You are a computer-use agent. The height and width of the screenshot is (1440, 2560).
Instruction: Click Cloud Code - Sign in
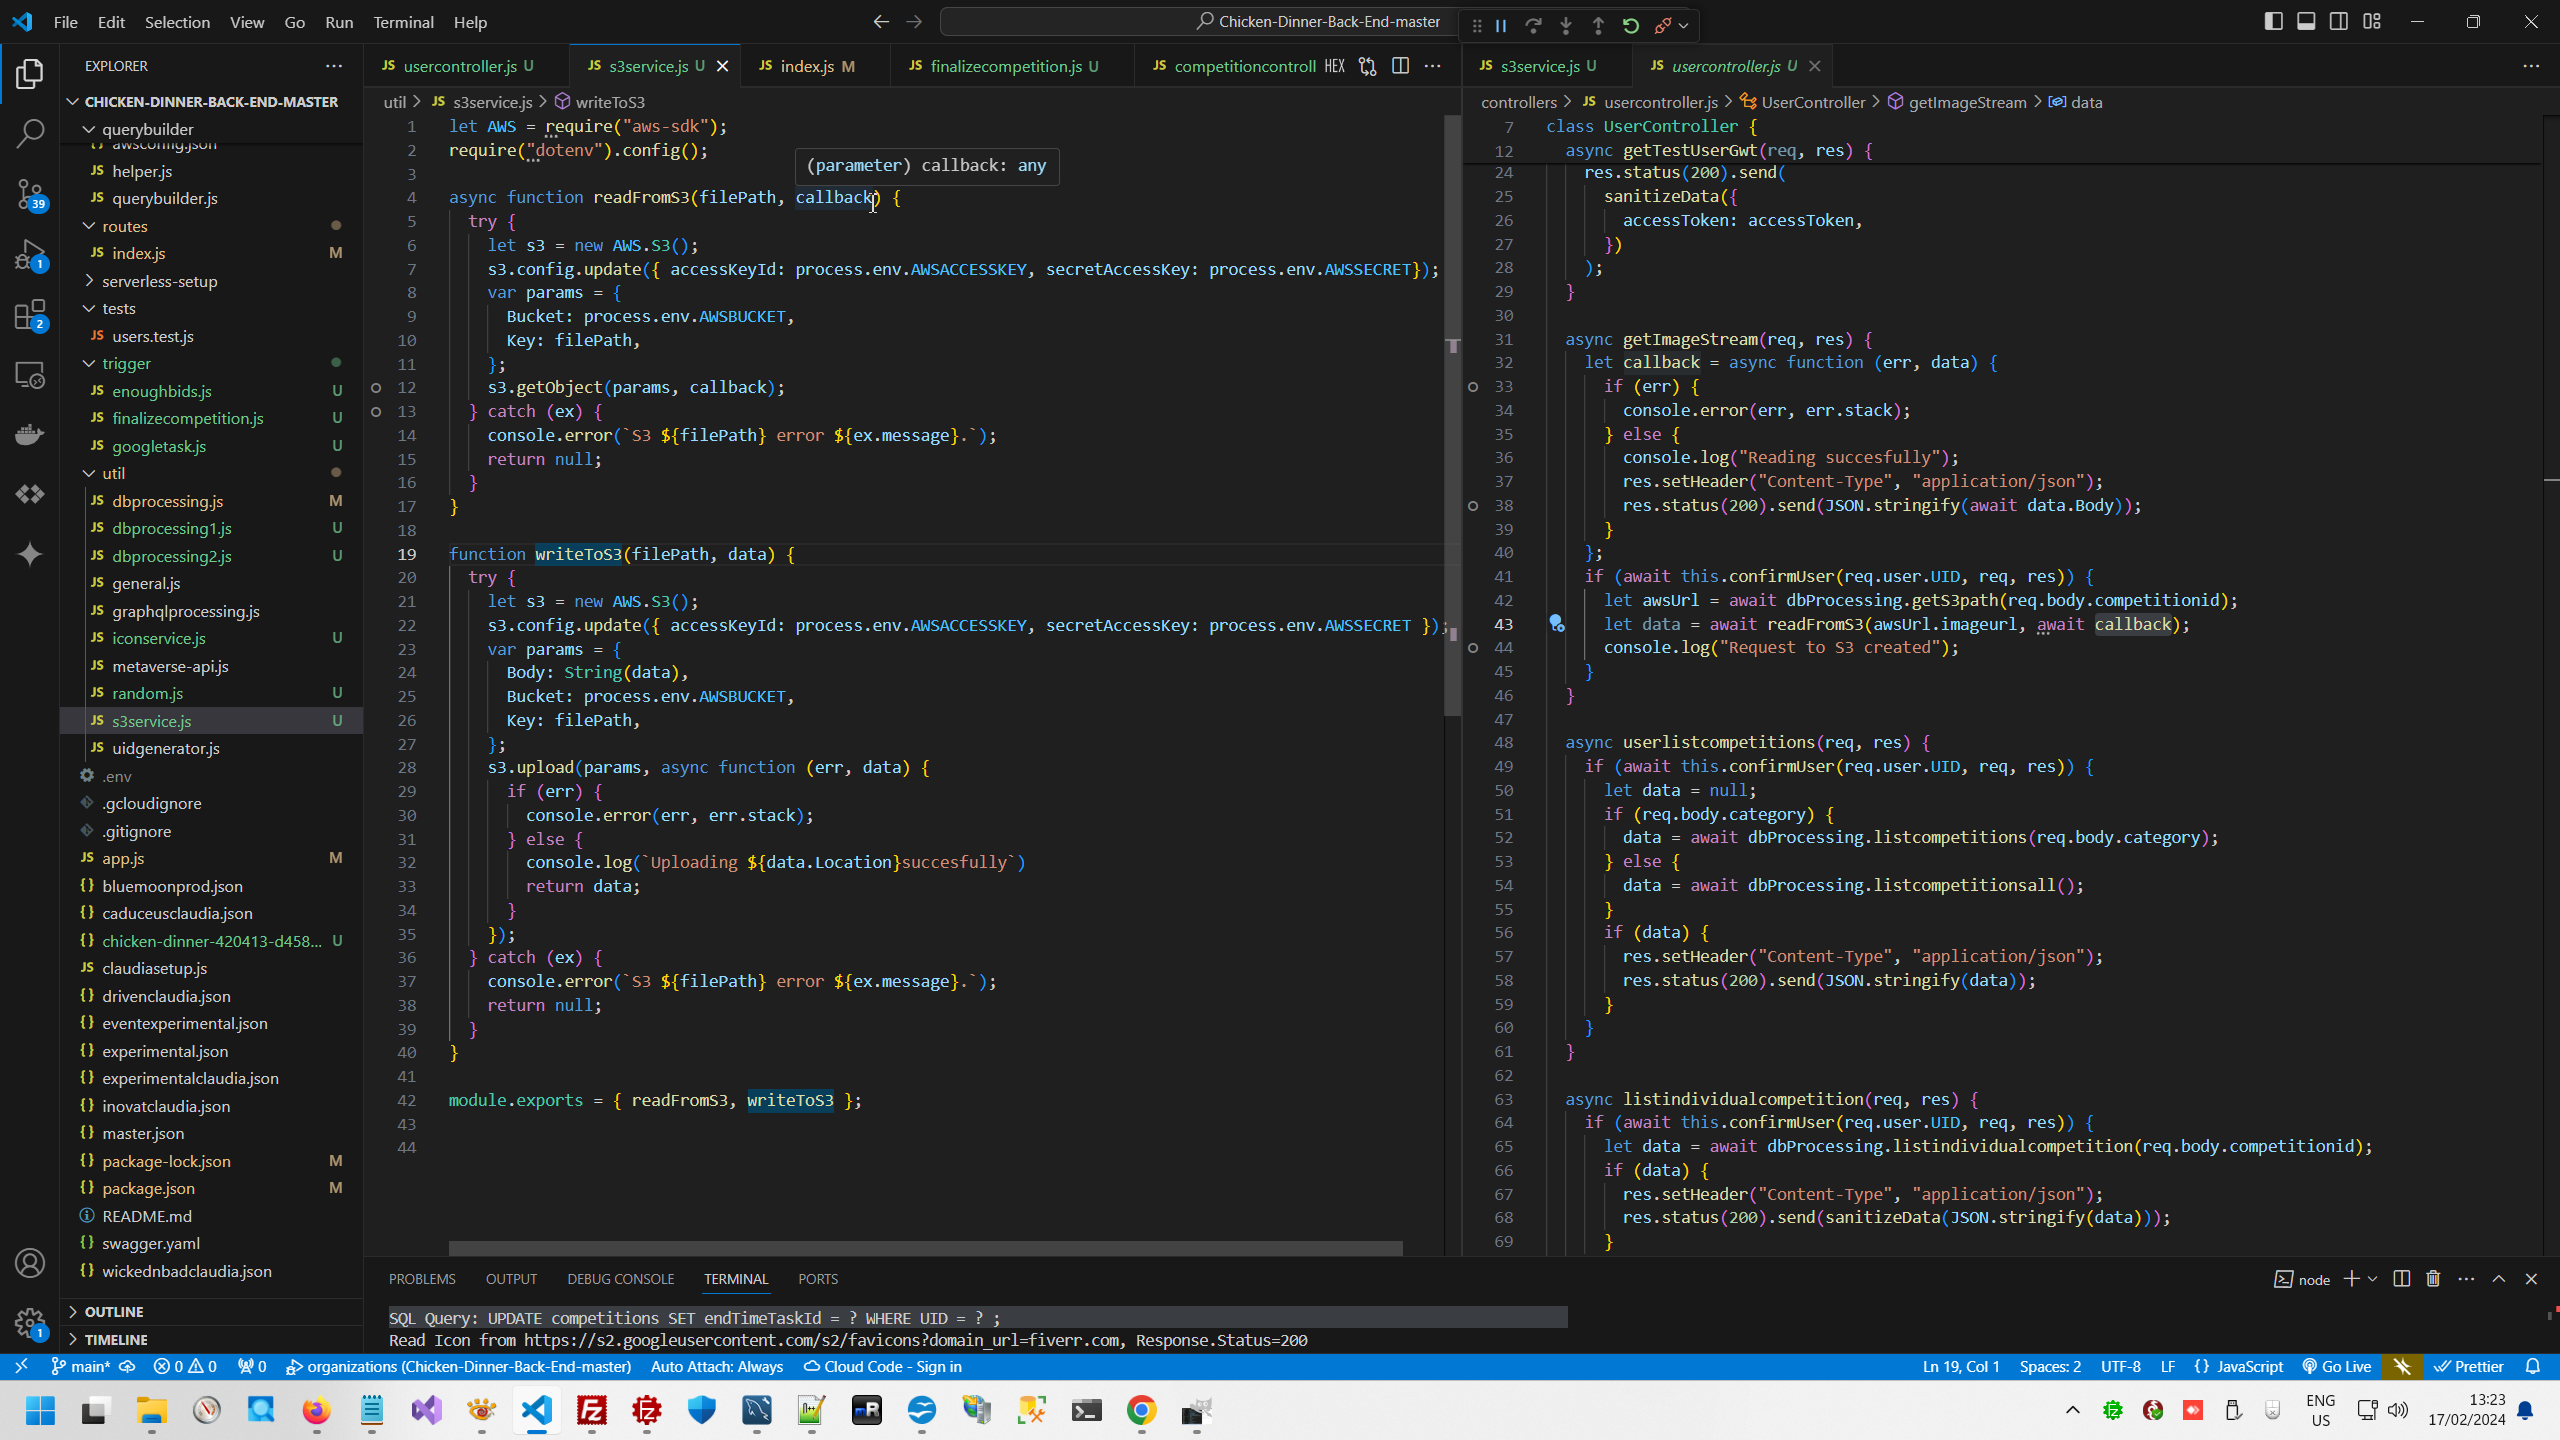click(x=882, y=1367)
